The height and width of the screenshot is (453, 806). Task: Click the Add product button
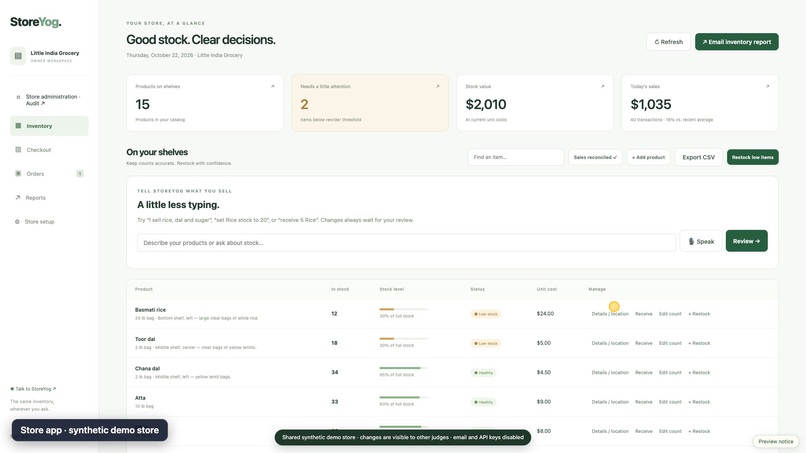pyautogui.click(x=648, y=157)
